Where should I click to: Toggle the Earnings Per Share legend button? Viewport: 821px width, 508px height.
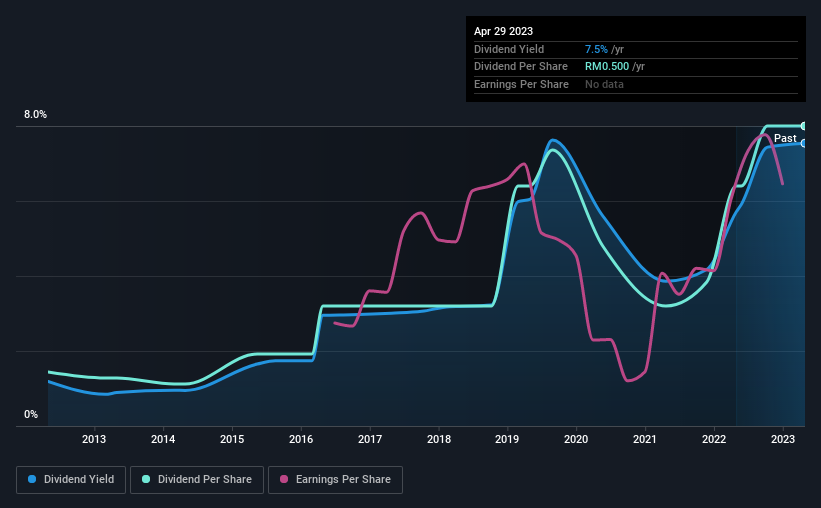pos(336,480)
